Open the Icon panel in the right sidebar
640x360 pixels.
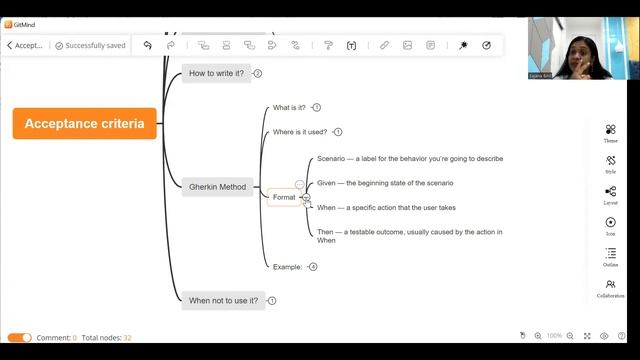pyautogui.click(x=611, y=227)
